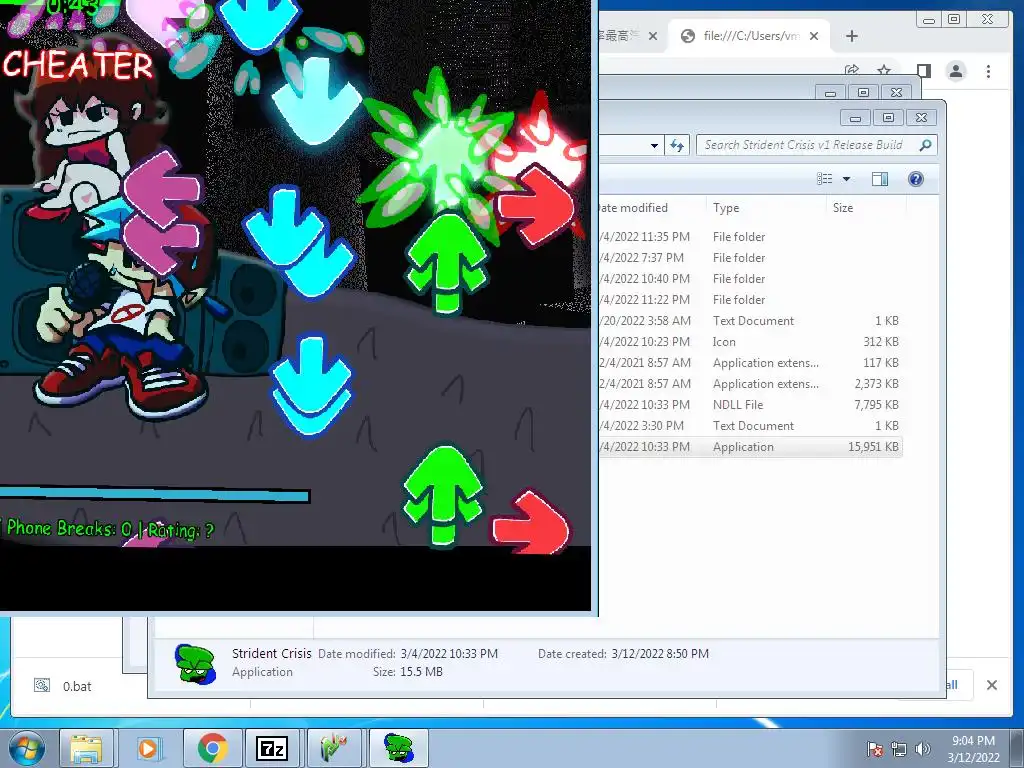Click the 0.bat download item
This screenshot has height=768, width=1024.
click(x=63, y=686)
